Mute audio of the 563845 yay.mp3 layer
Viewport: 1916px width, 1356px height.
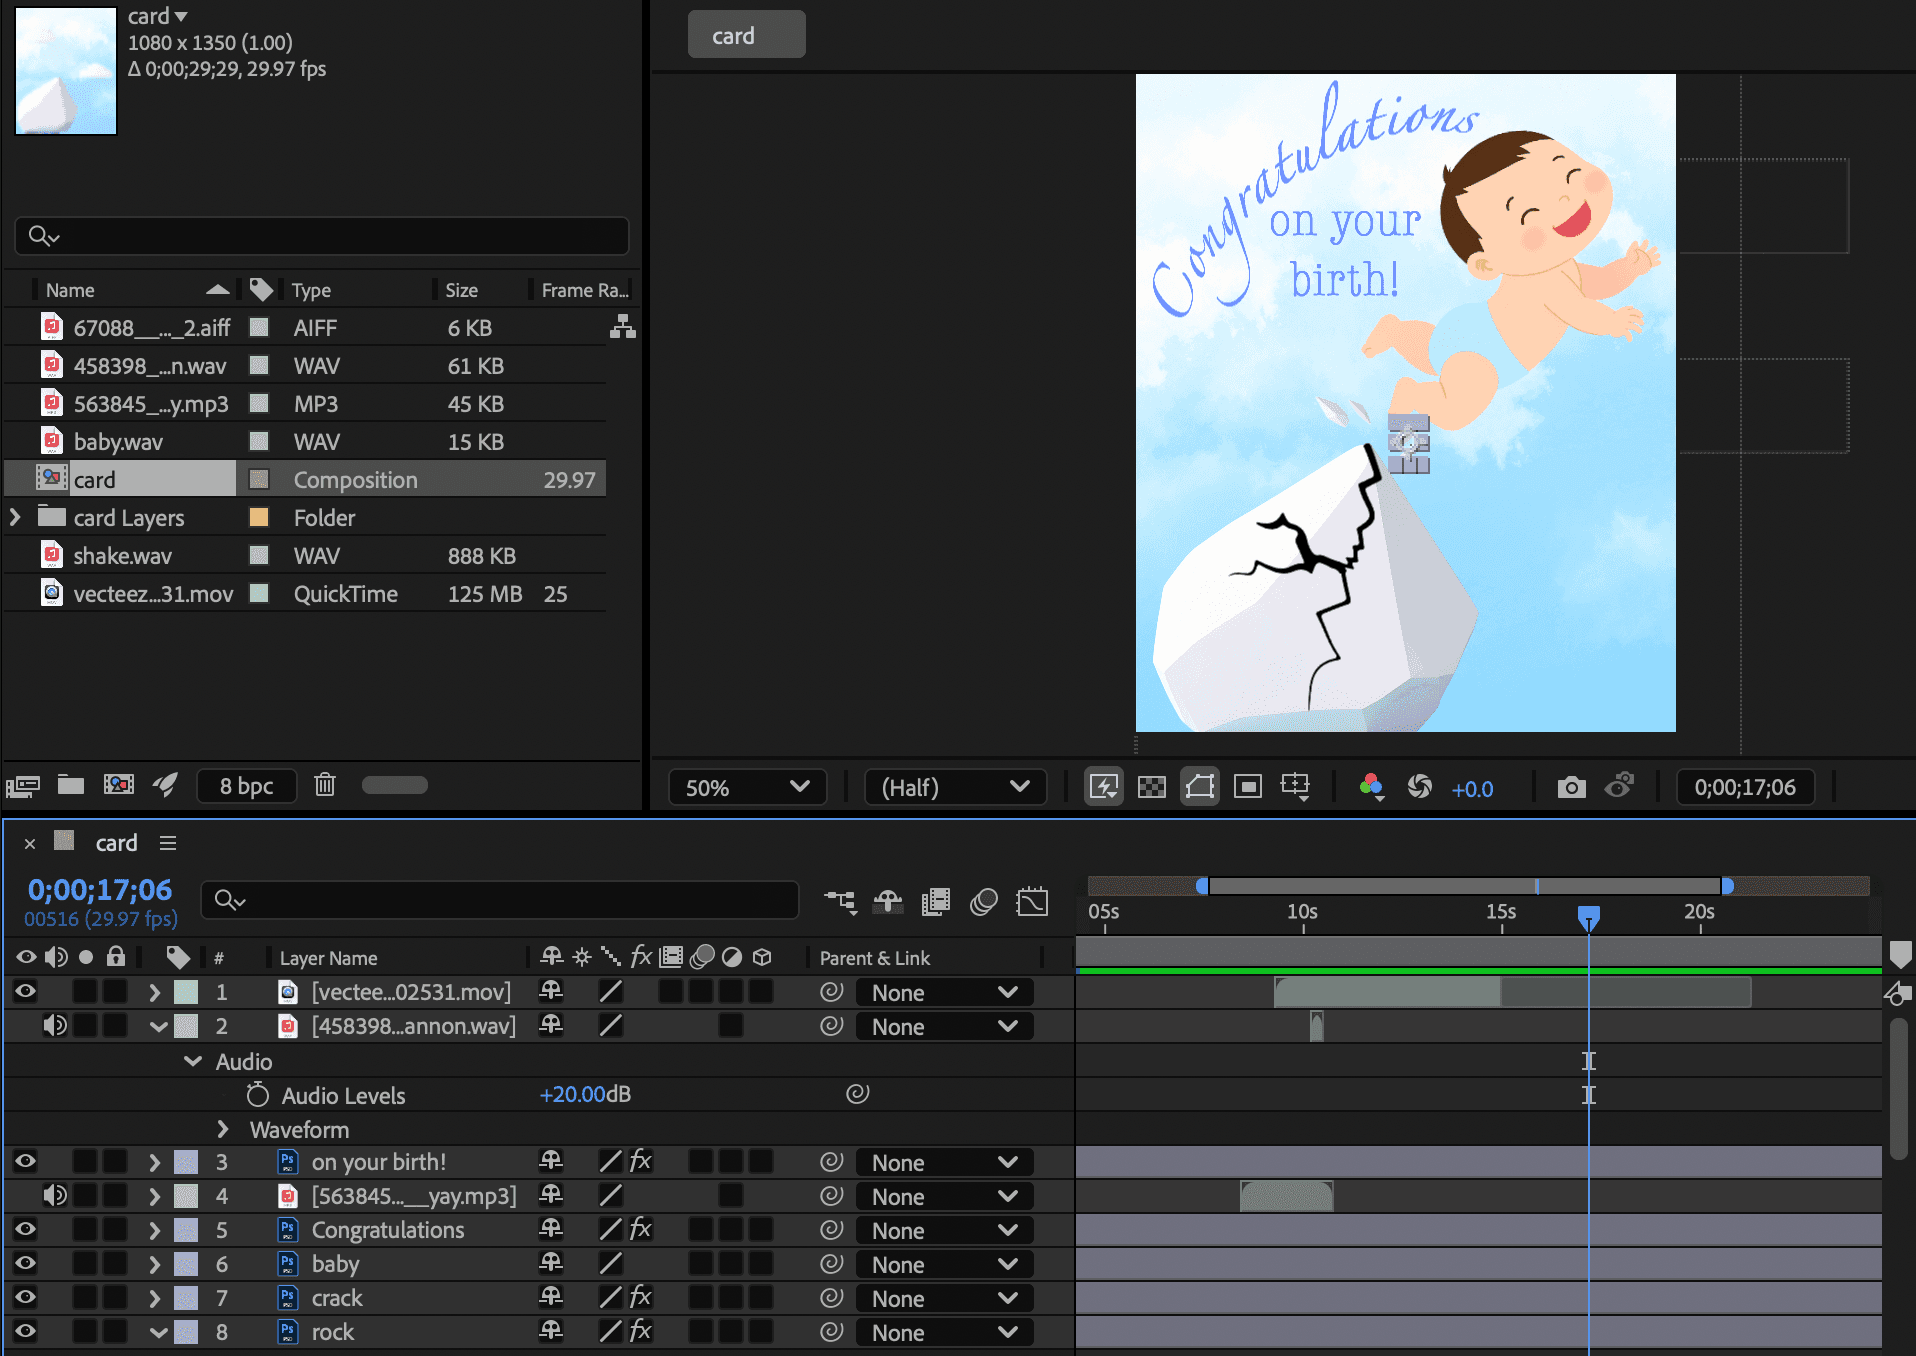click(55, 1196)
